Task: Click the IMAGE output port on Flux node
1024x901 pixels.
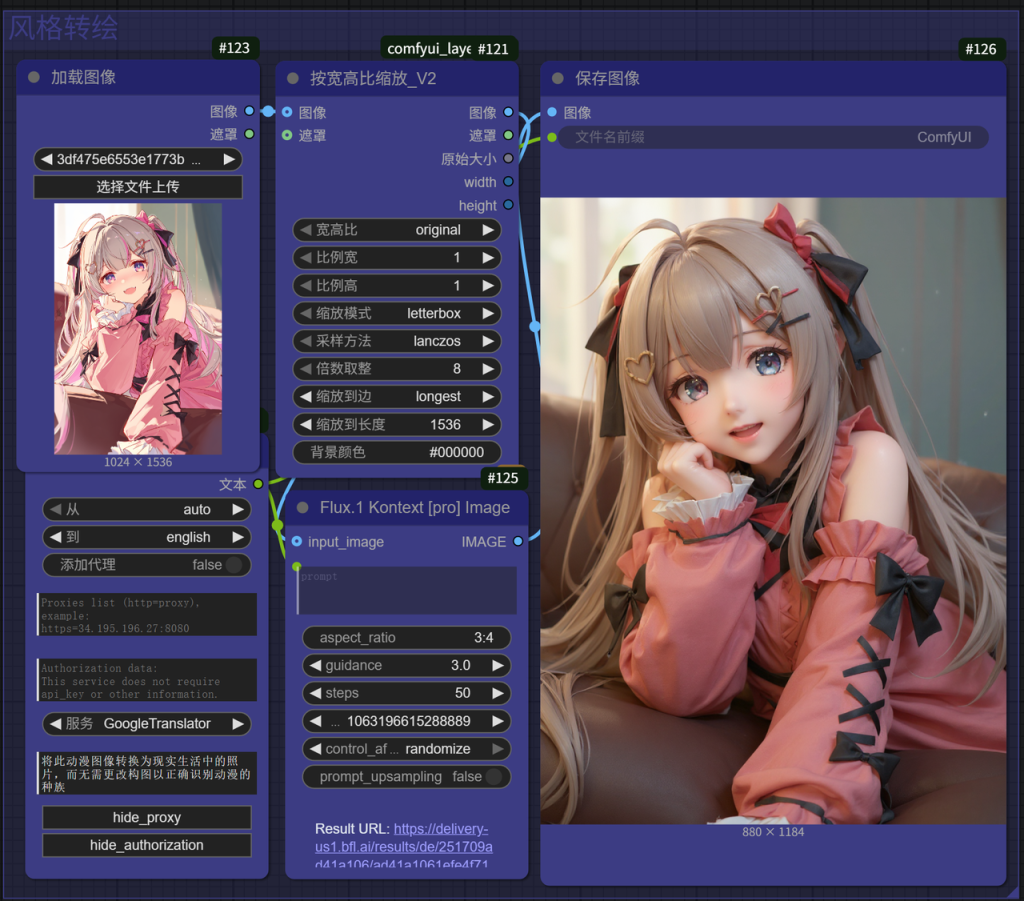Action: pyautogui.click(x=517, y=541)
